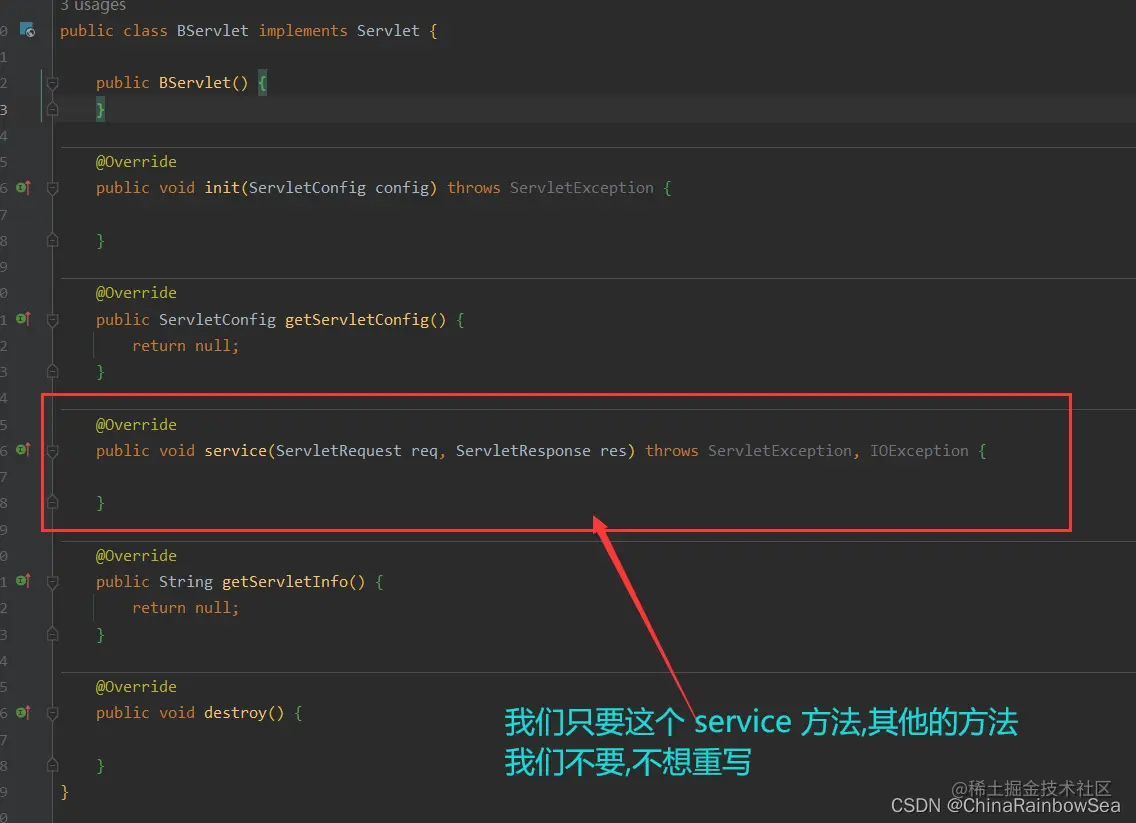Click @Override annotation above getServletConfig
The width and height of the screenshot is (1136, 823).
tap(136, 293)
